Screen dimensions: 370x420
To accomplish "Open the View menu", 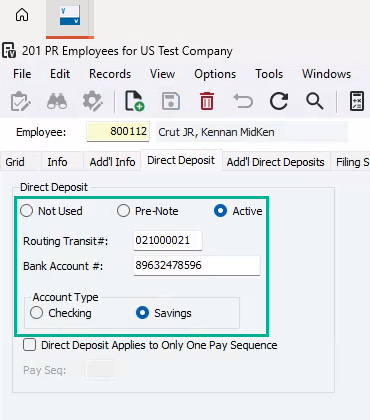I will point(162,74).
